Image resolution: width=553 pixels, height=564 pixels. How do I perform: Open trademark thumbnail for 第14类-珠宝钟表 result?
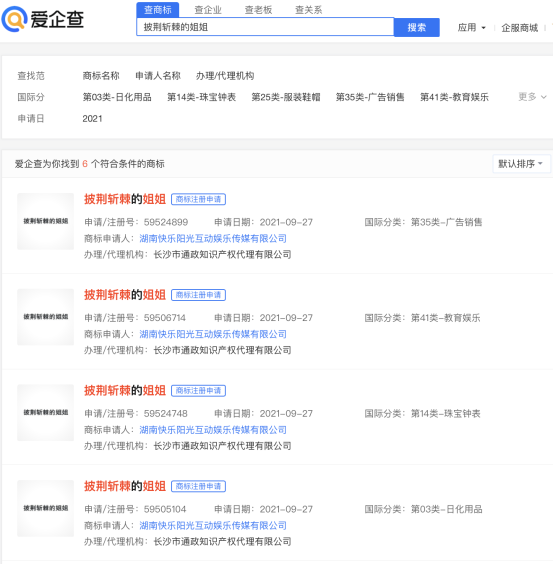[45, 413]
